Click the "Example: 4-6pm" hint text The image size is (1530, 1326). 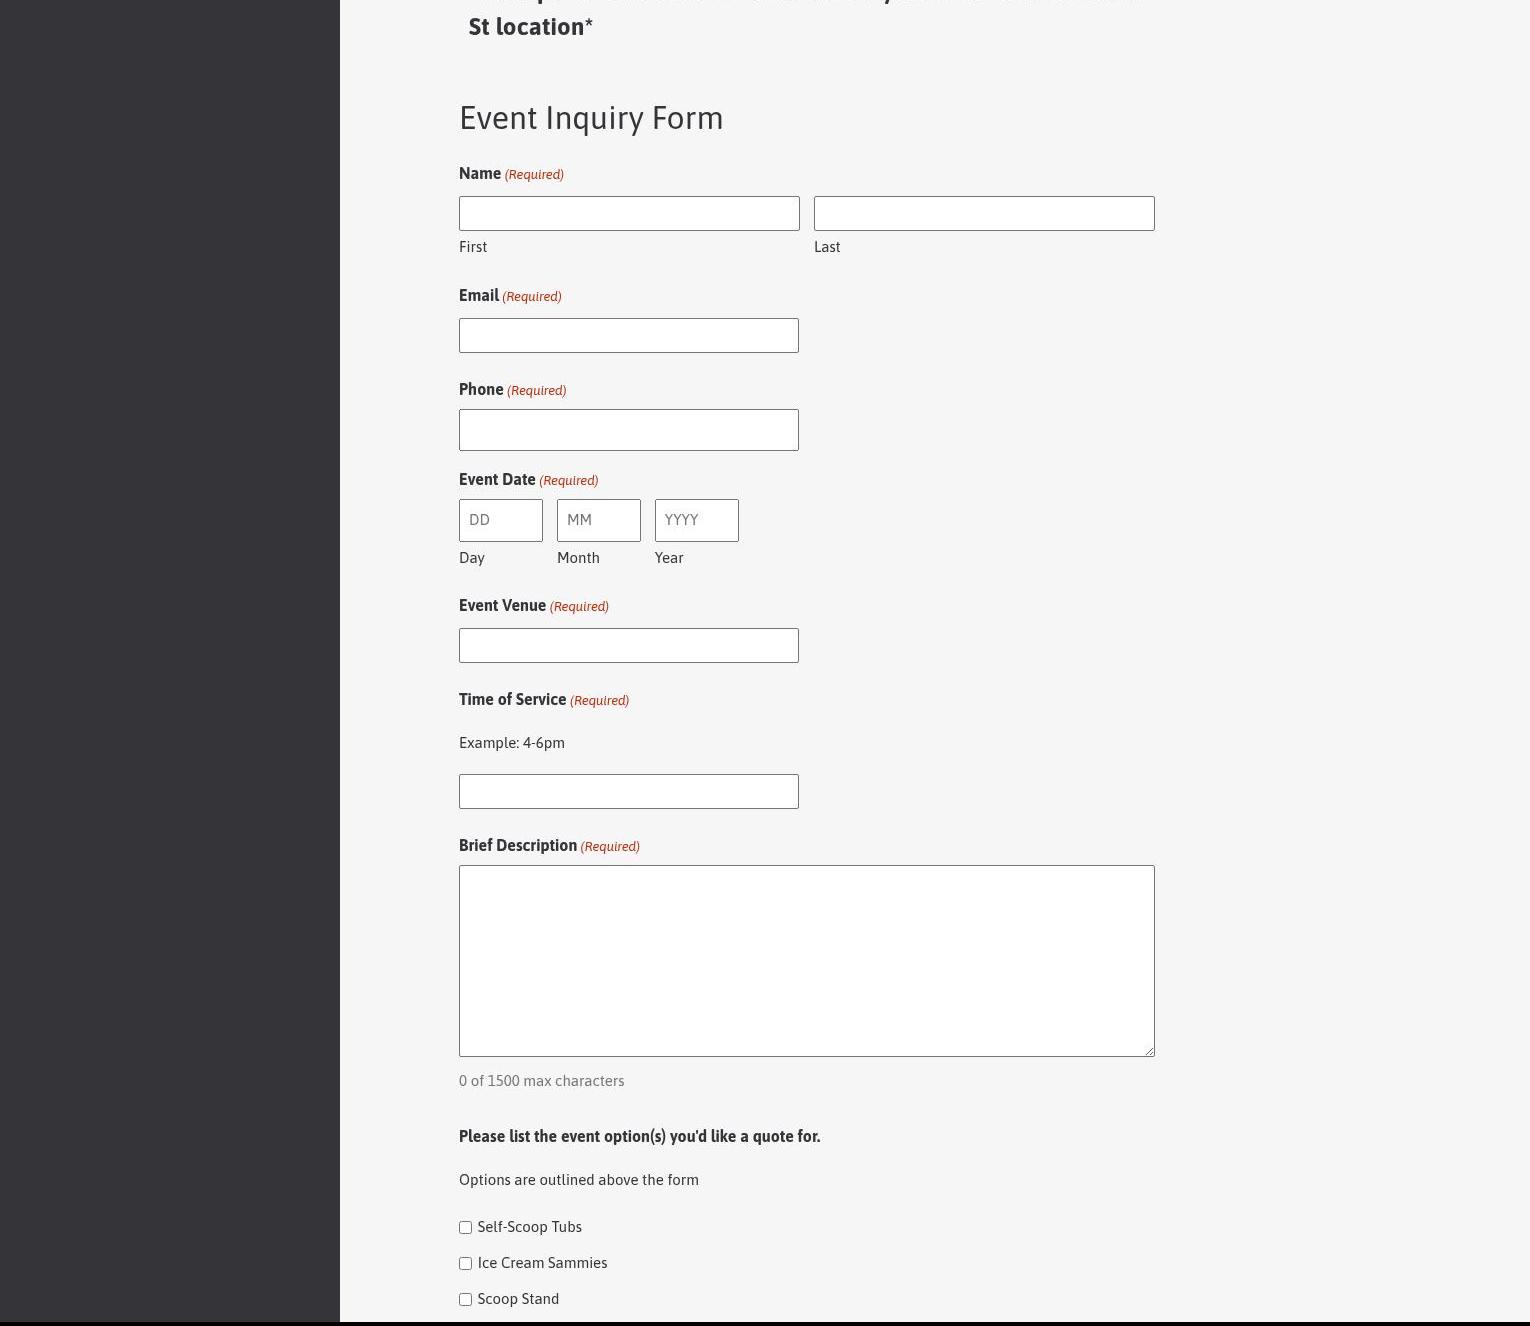coord(512,742)
